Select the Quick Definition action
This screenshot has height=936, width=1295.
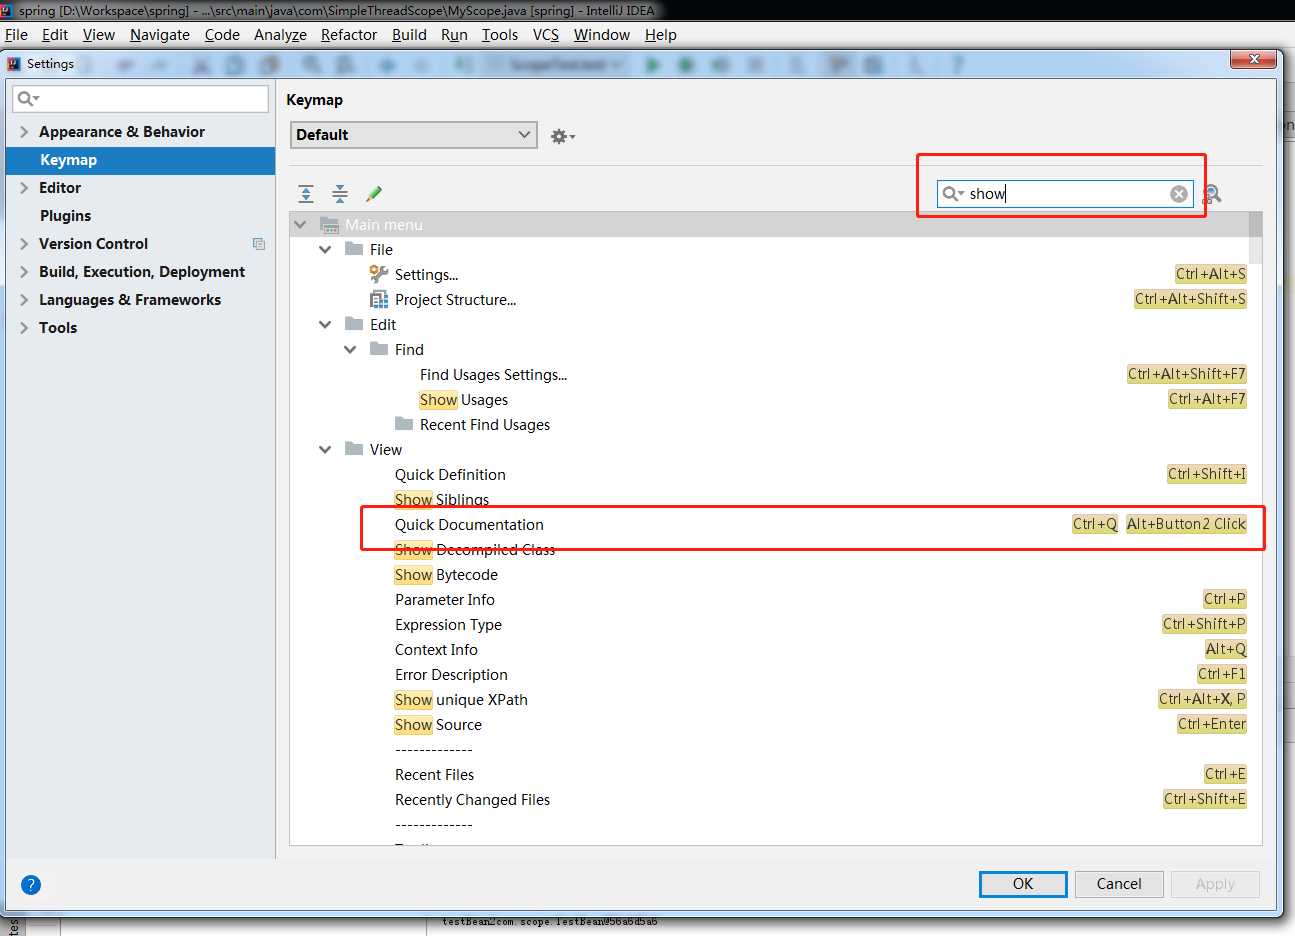click(450, 475)
